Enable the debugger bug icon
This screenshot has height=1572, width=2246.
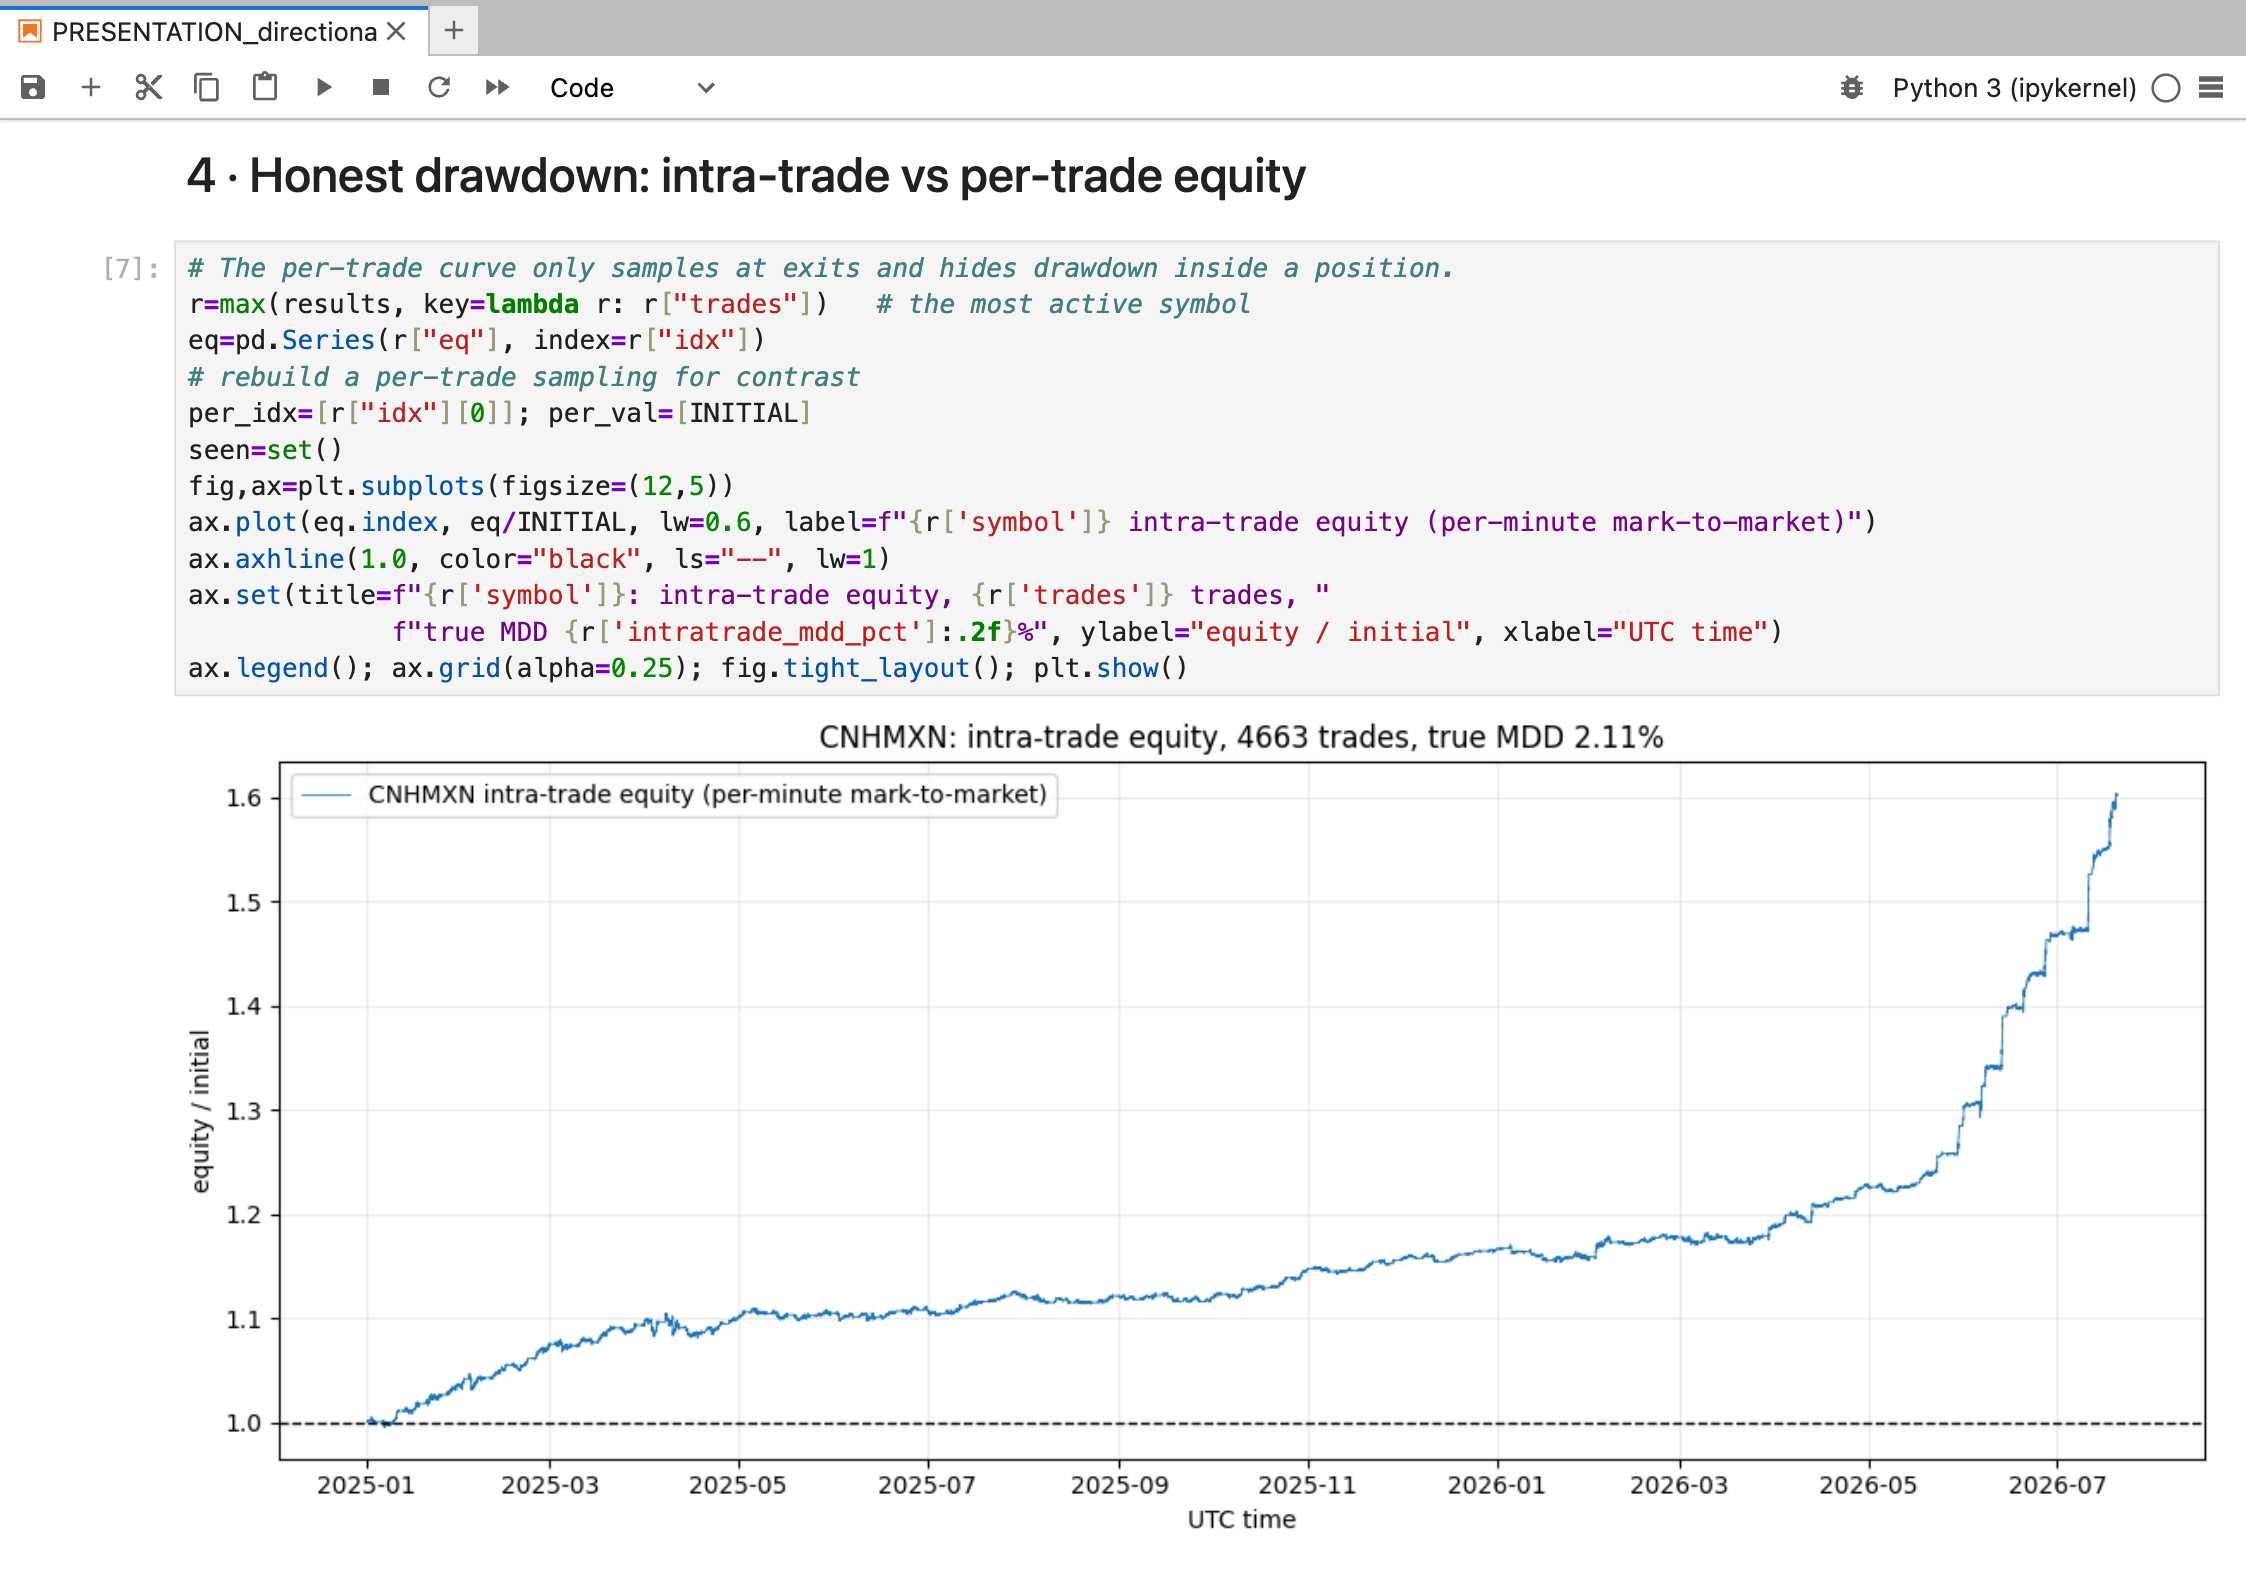pos(1852,88)
